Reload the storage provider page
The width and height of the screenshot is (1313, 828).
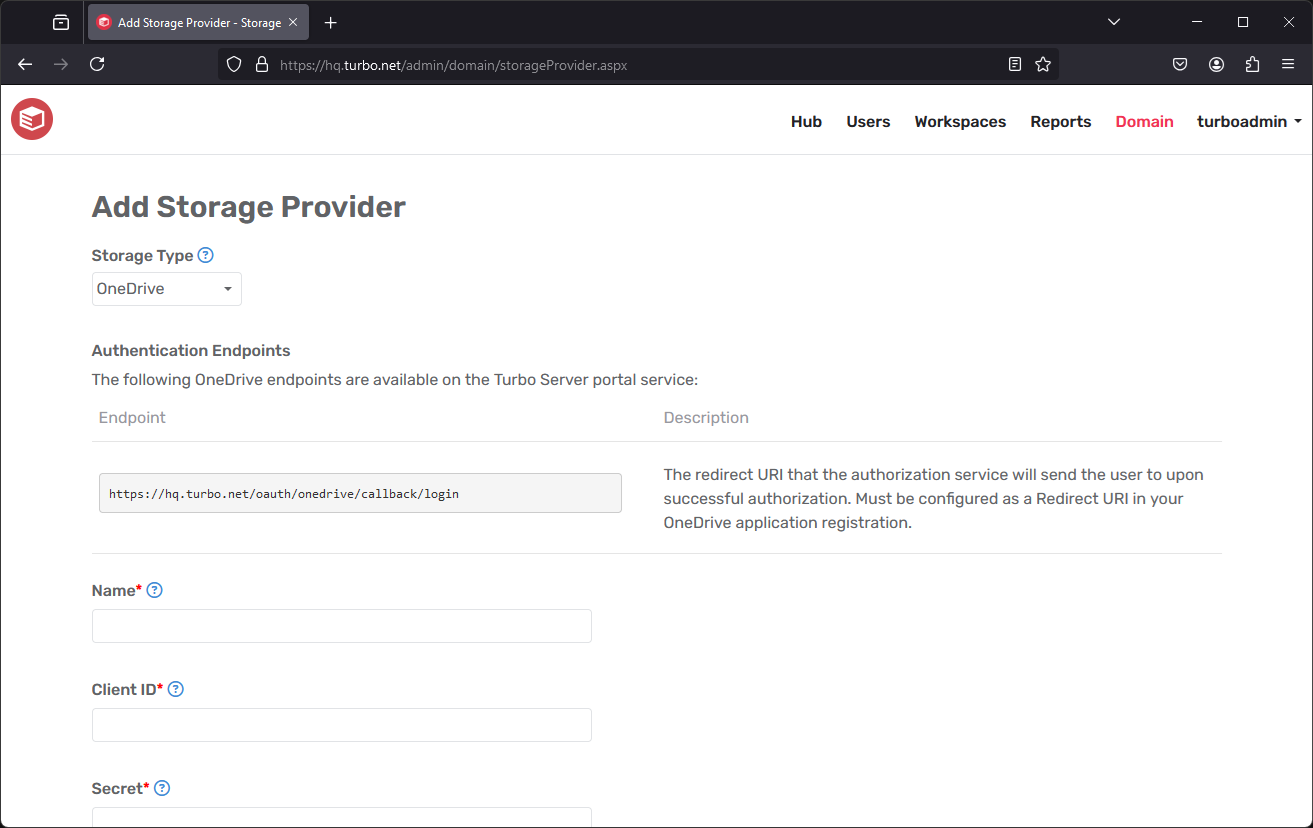(97, 63)
